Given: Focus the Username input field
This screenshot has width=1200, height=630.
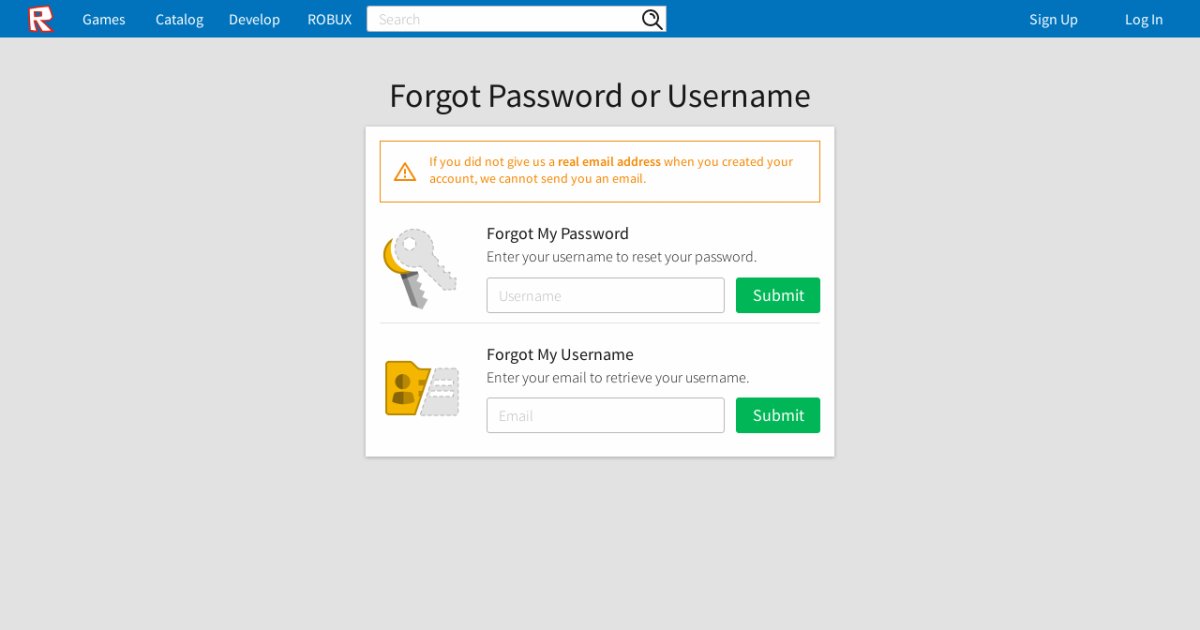Looking at the screenshot, I should click(605, 296).
